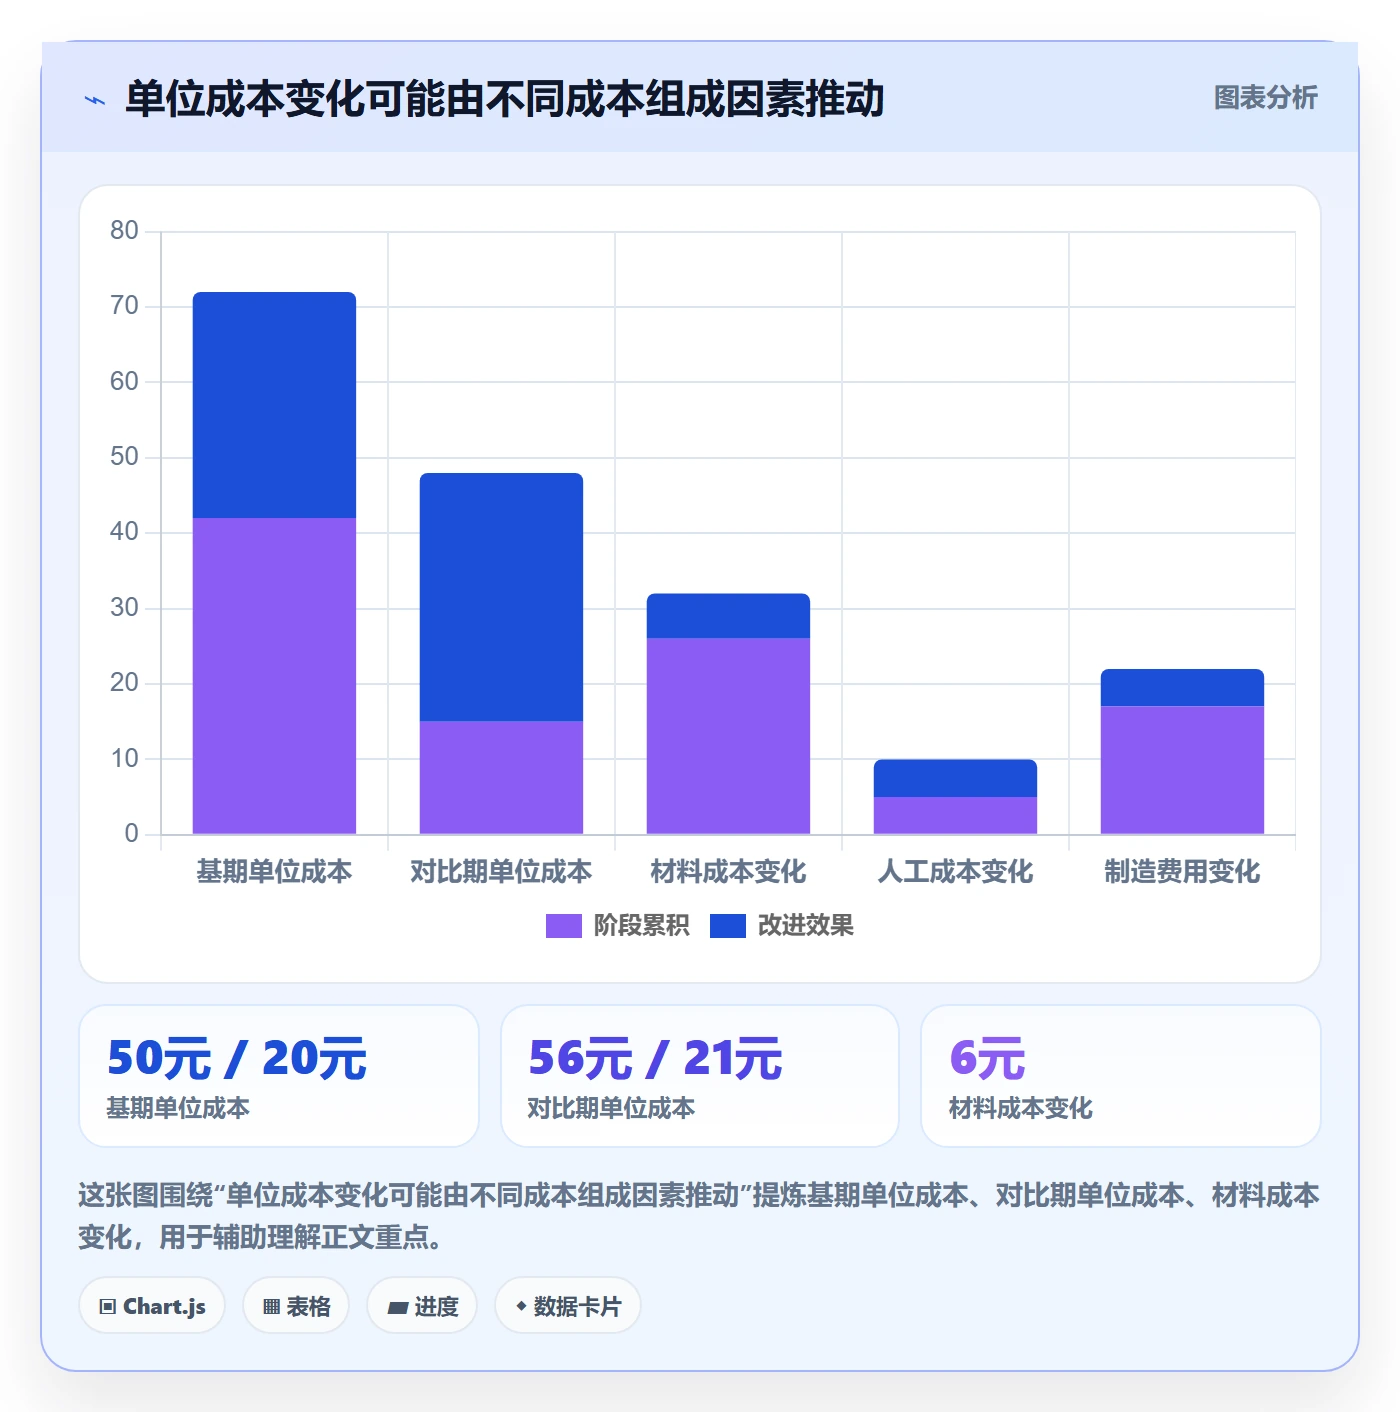Screen dimensions: 1400x1412
Task: Select the 进度 tag chip
Action: (x=422, y=1305)
